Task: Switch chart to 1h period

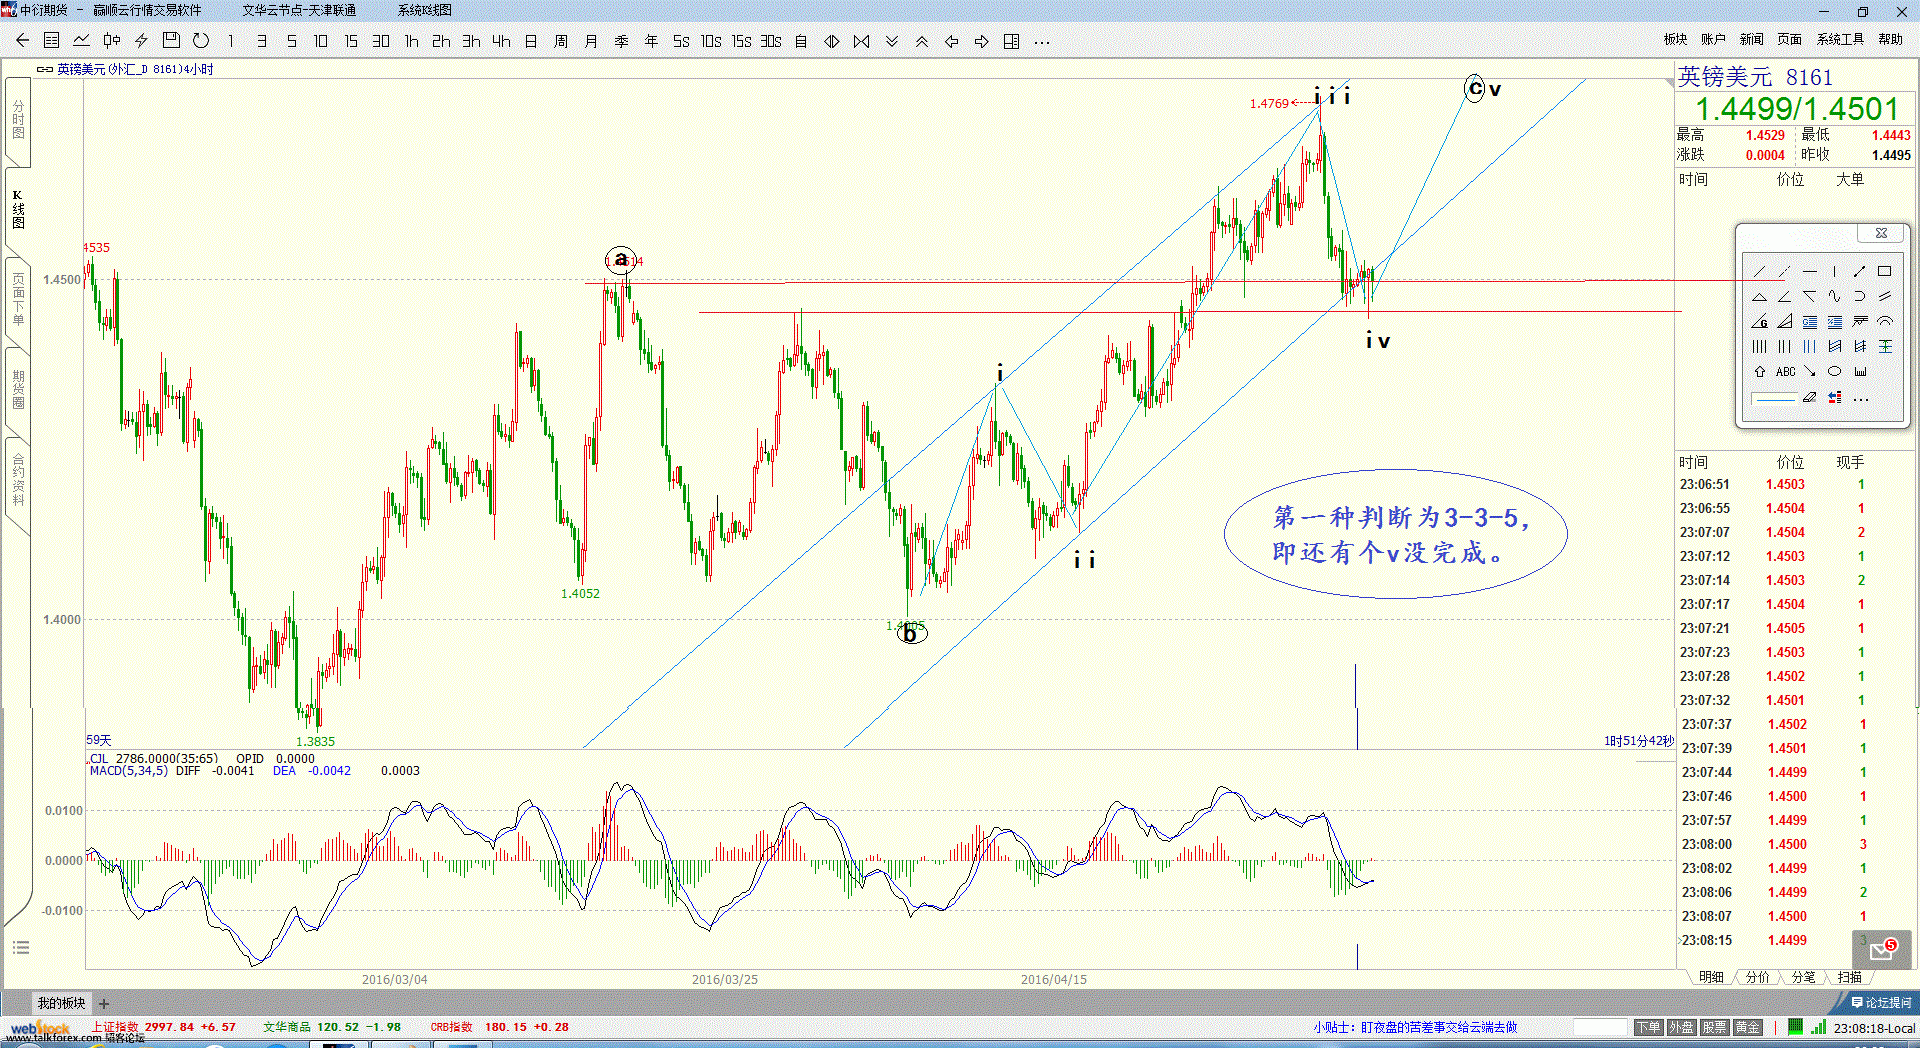Action: click(411, 41)
